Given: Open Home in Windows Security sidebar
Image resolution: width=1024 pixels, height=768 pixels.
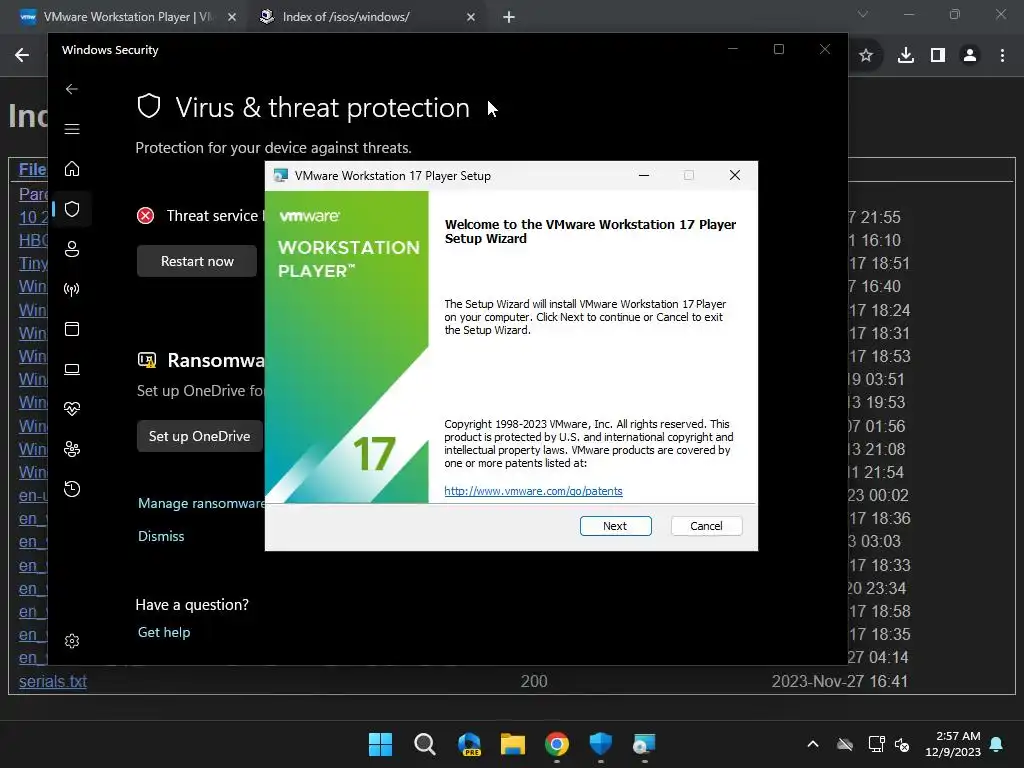Looking at the screenshot, I should coord(72,169).
